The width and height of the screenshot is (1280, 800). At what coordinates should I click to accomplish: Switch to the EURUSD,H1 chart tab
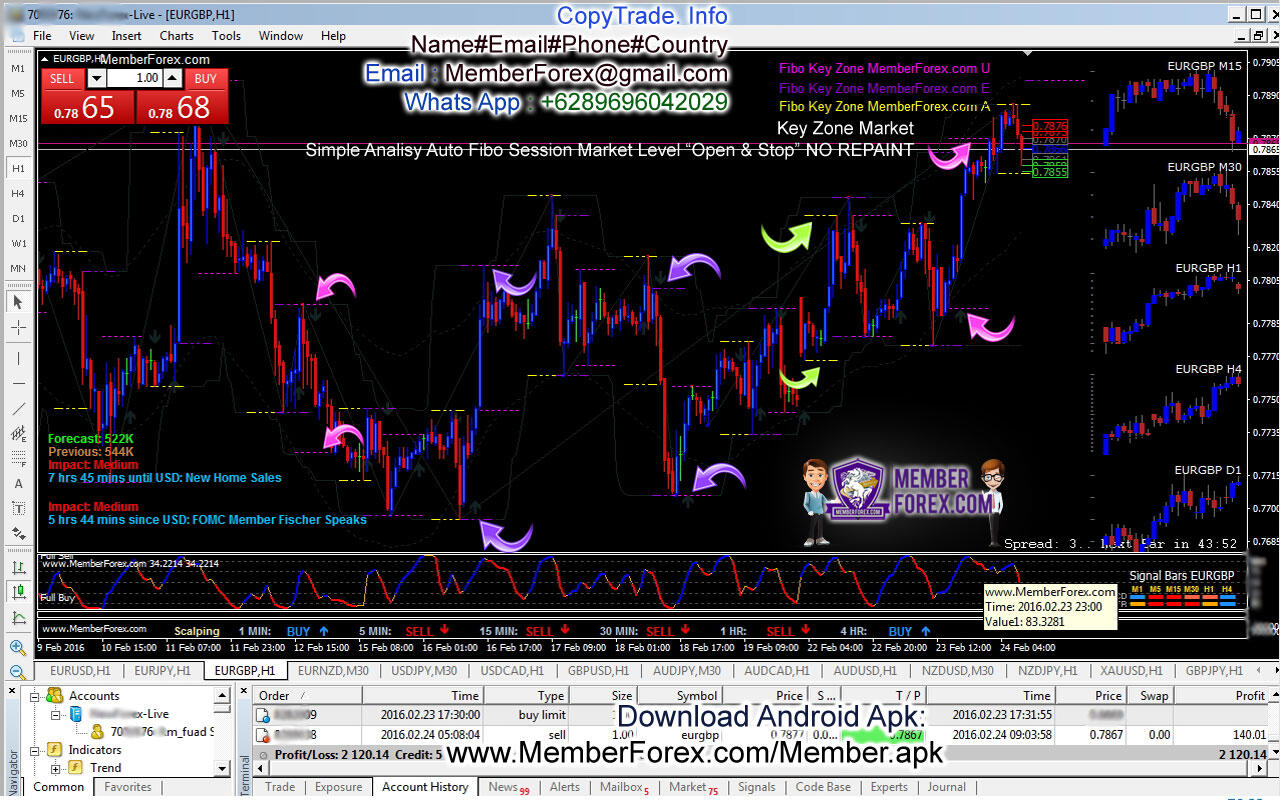coord(80,671)
